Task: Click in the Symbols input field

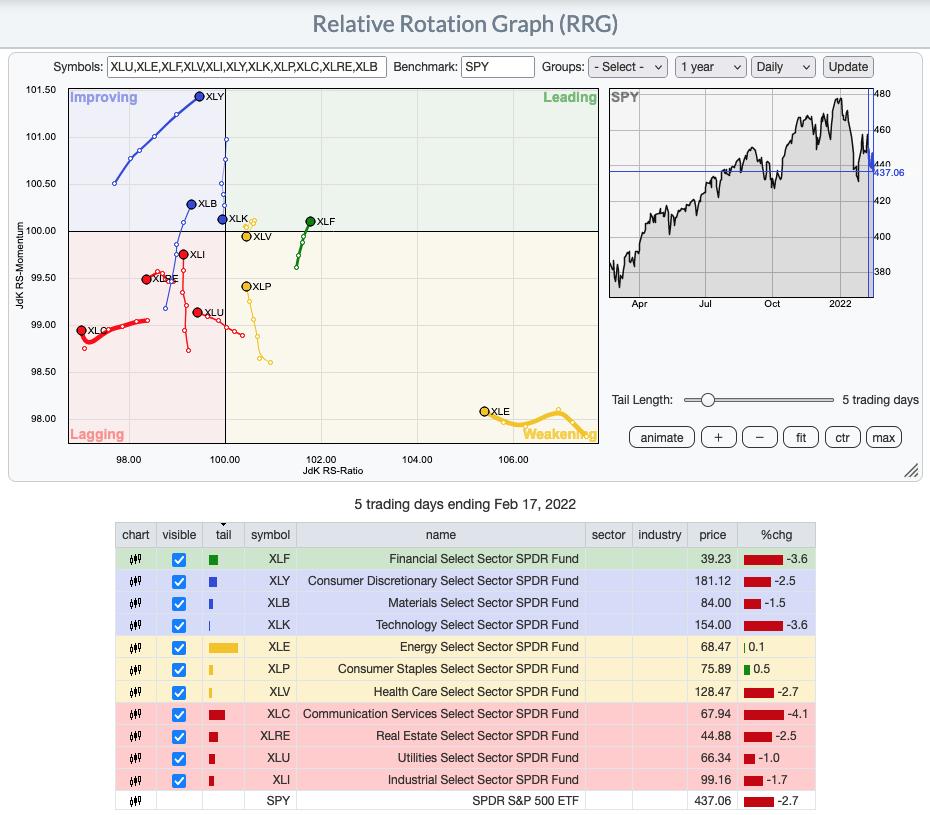Action: coord(247,67)
